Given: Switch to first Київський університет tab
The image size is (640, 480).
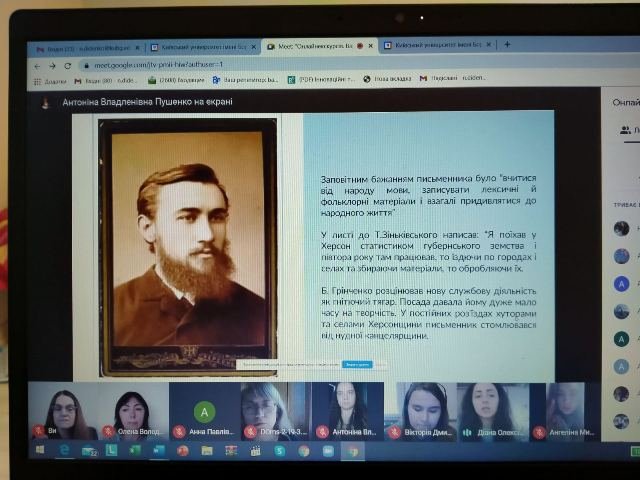Looking at the screenshot, I should coord(203,47).
